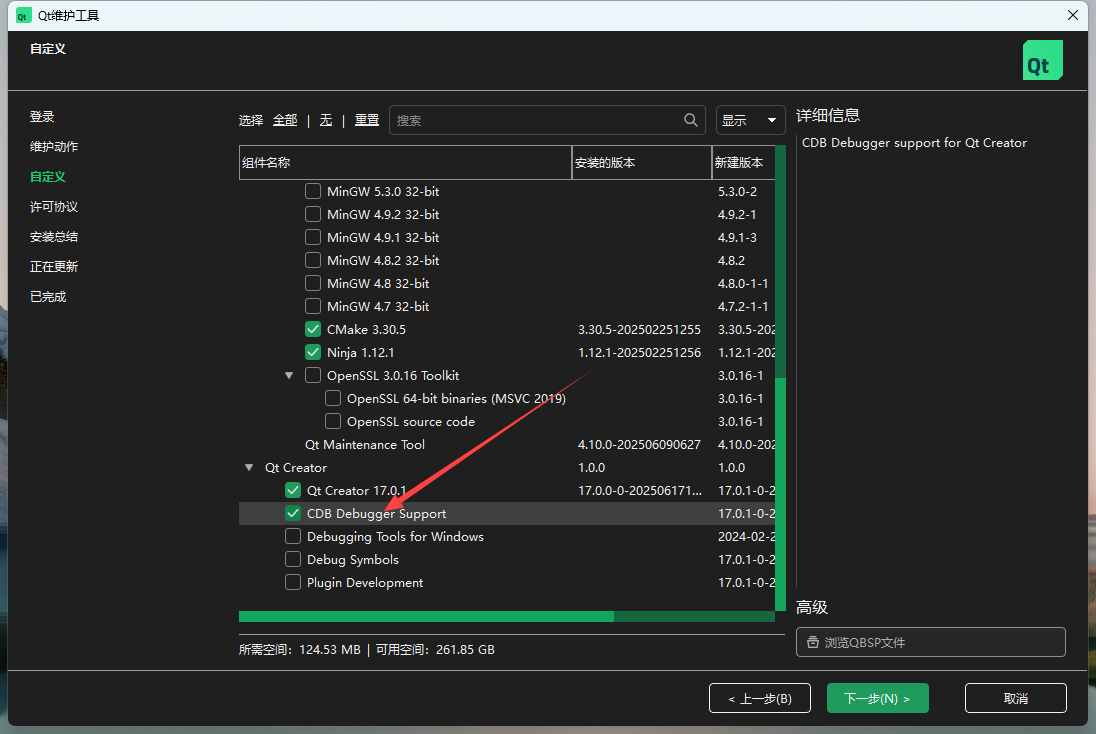Image resolution: width=1096 pixels, height=734 pixels.
Task: Check OpenSSL source code checkbox
Action: 333,422
